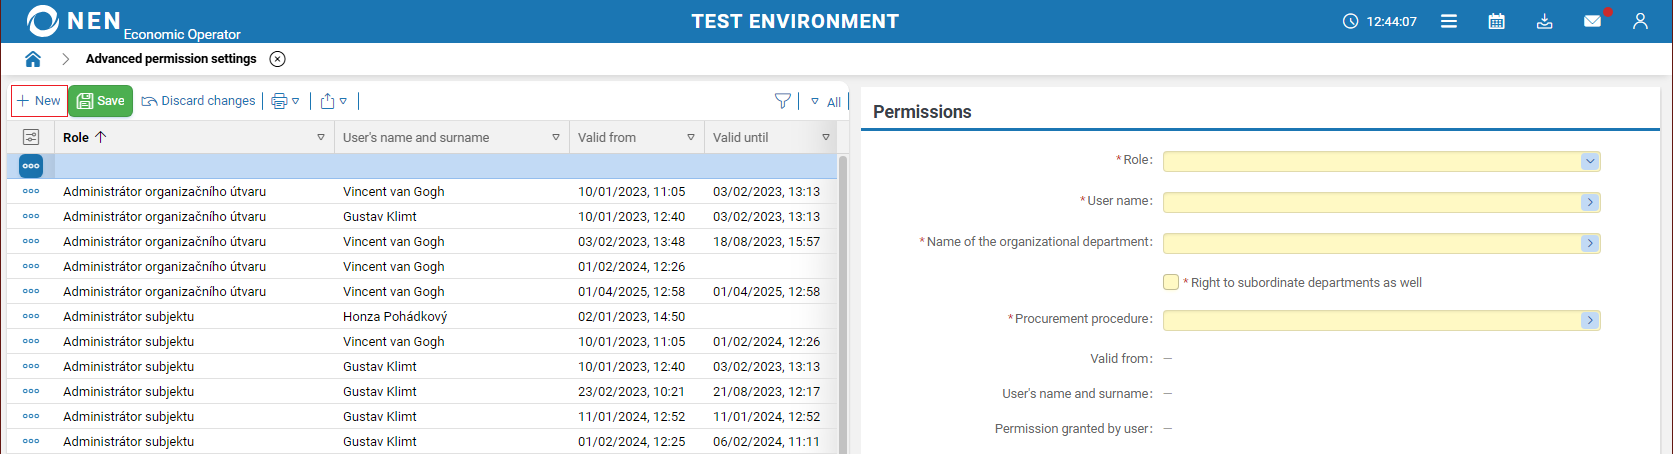Expand the Role dropdown in Permissions
Viewport: 1673px width, 454px height.
tap(1590, 161)
